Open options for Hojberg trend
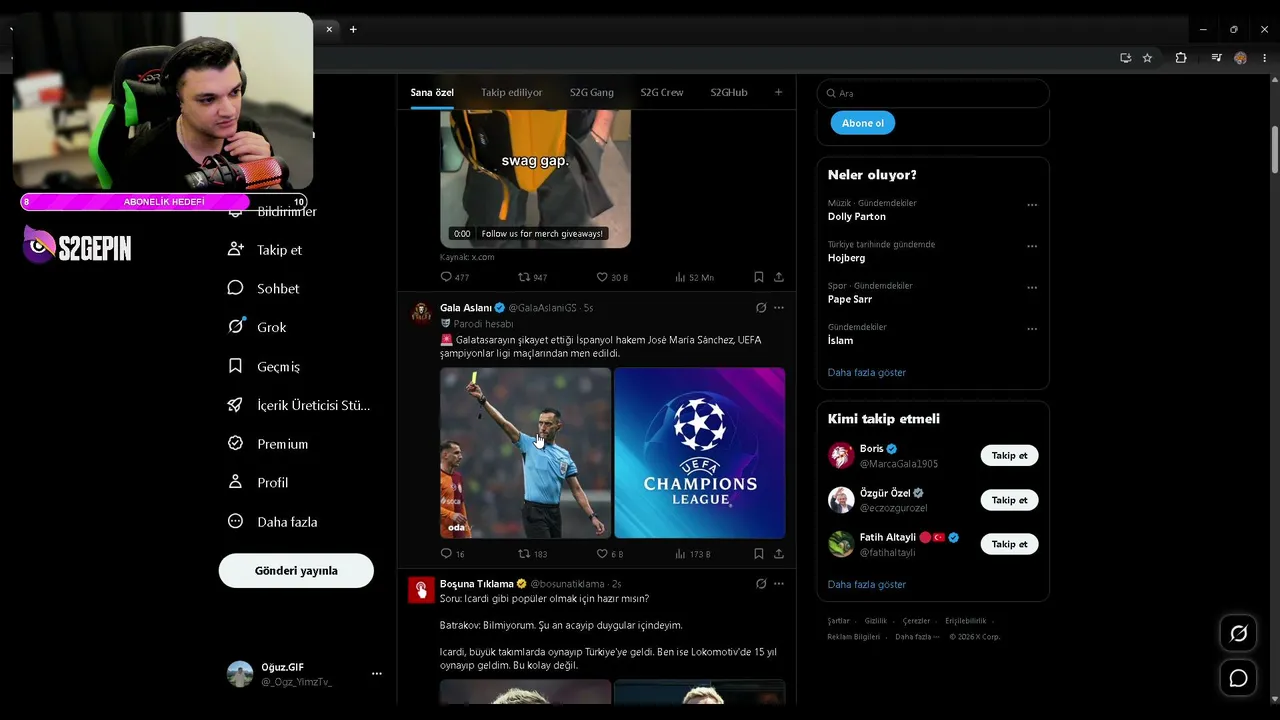The height and width of the screenshot is (720, 1280). pyautogui.click(x=1032, y=246)
